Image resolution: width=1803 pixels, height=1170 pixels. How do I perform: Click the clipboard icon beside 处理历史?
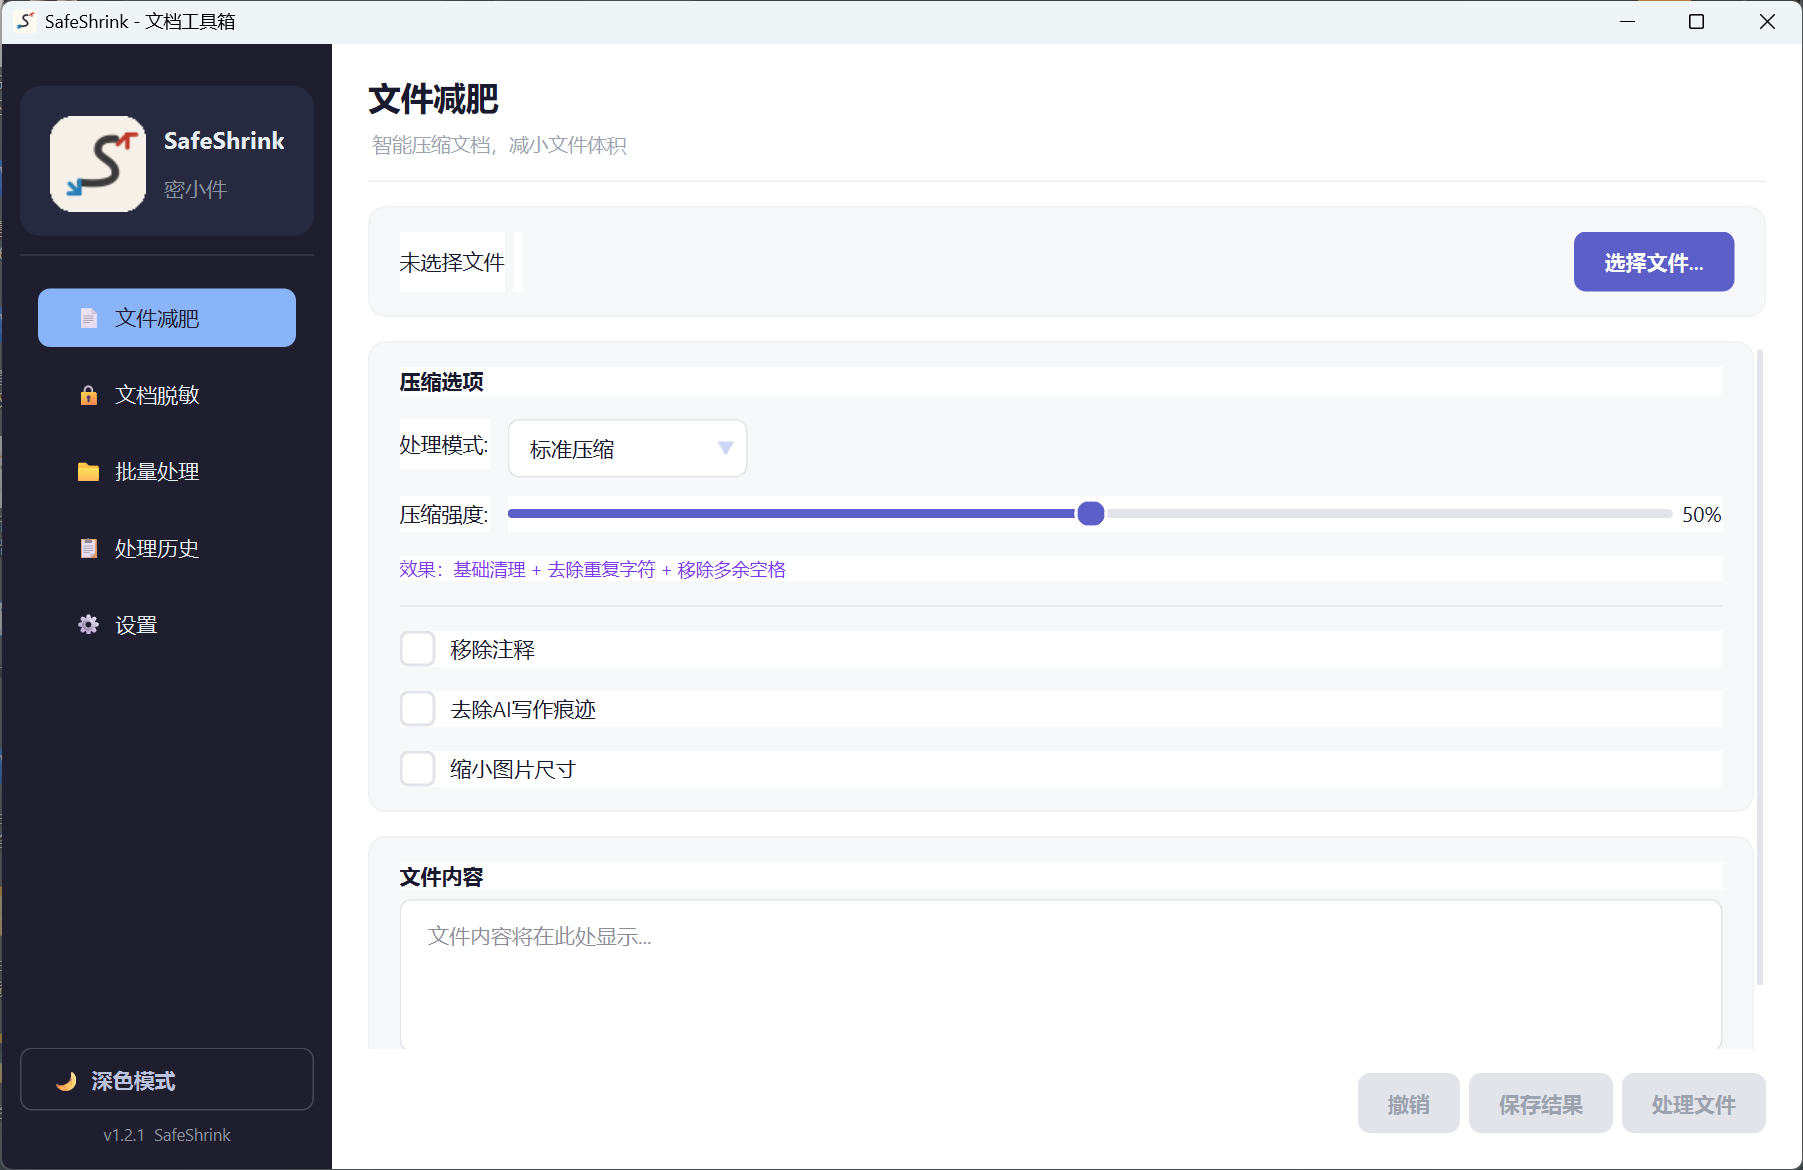(x=89, y=548)
